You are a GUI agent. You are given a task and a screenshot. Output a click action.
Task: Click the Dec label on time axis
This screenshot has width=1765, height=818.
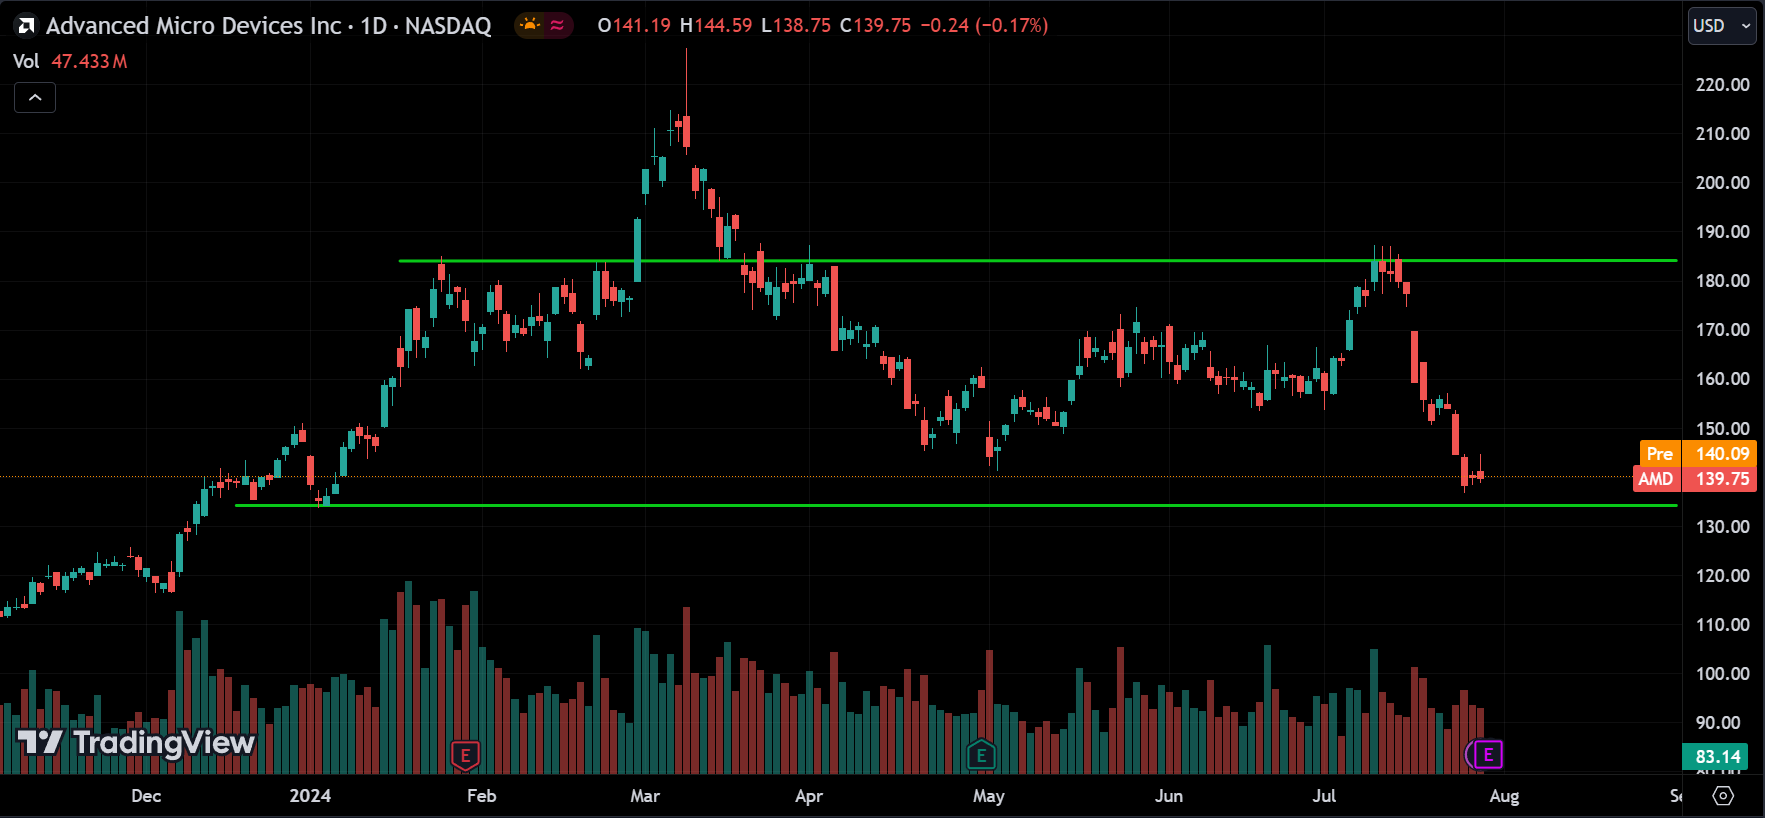146,796
